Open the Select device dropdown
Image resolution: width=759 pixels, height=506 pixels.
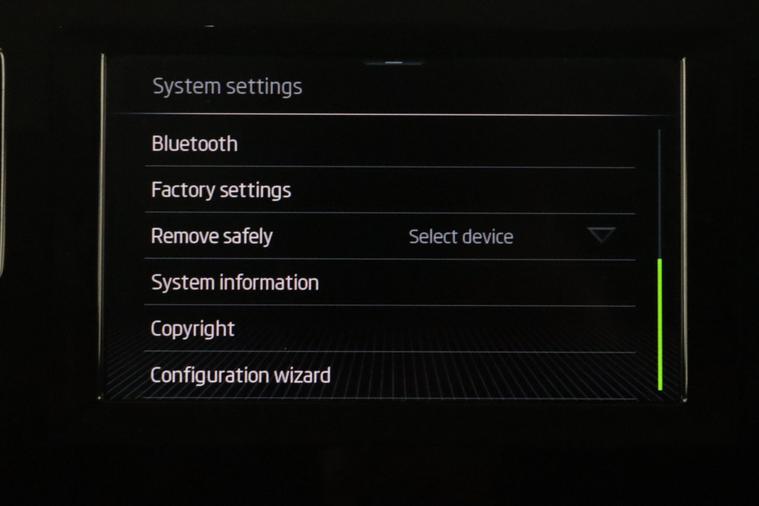[x=512, y=236]
